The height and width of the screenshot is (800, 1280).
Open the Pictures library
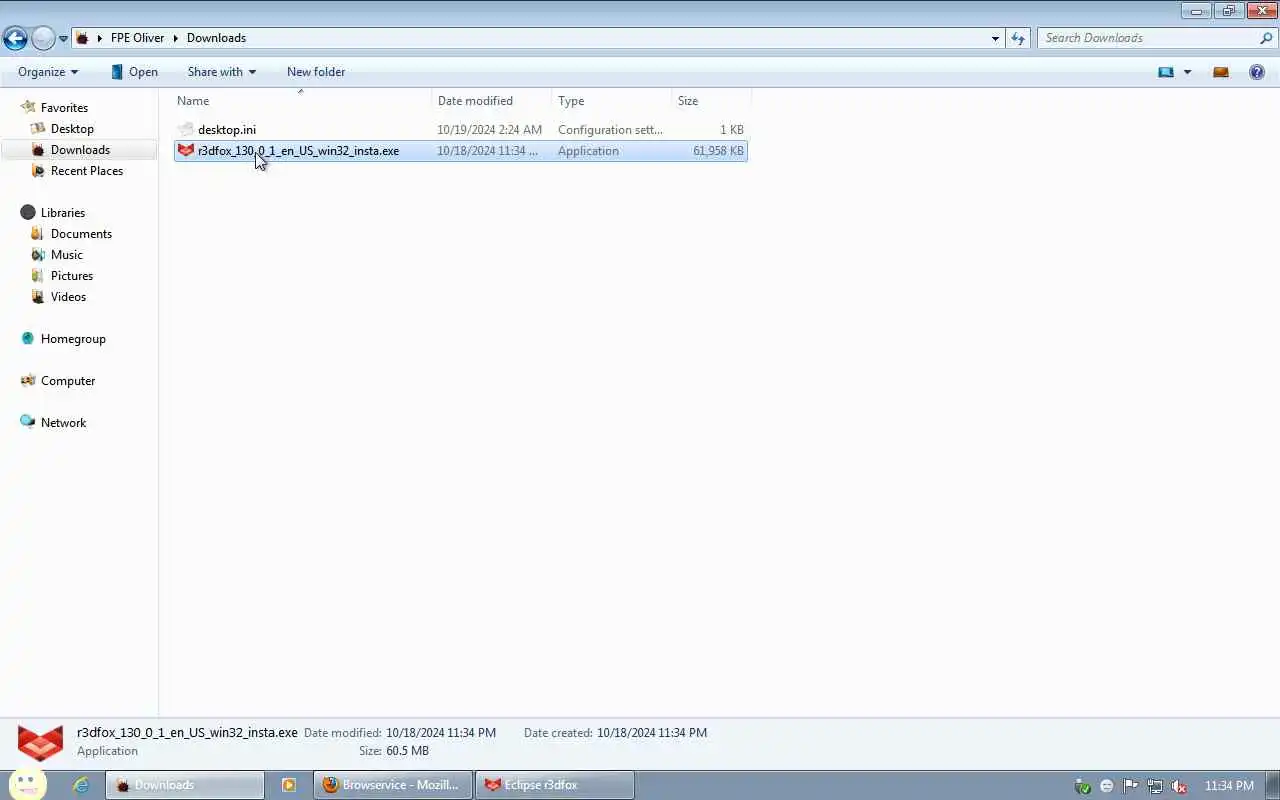pyautogui.click(x=72, y=276)
